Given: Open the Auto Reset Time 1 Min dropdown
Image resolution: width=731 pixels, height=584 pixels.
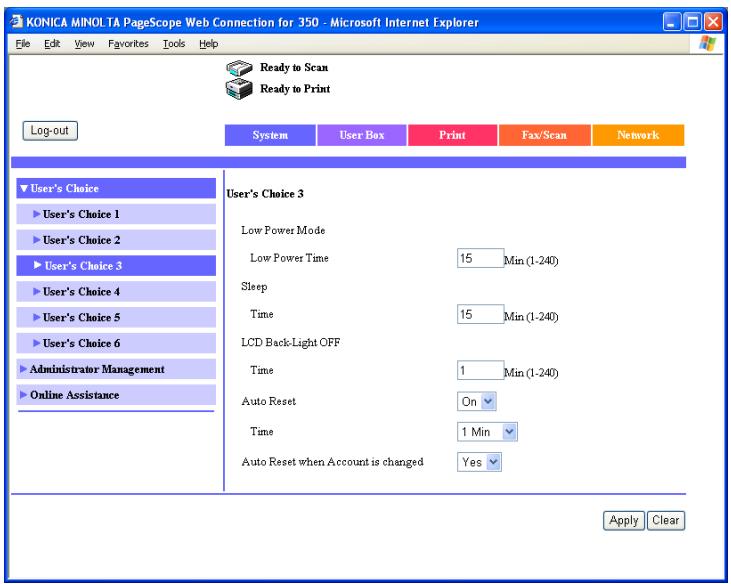Looking at the screenshot, I should coord(487,432).
